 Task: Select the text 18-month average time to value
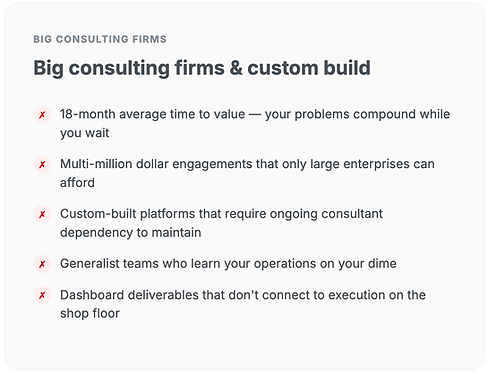pos(152,114)
